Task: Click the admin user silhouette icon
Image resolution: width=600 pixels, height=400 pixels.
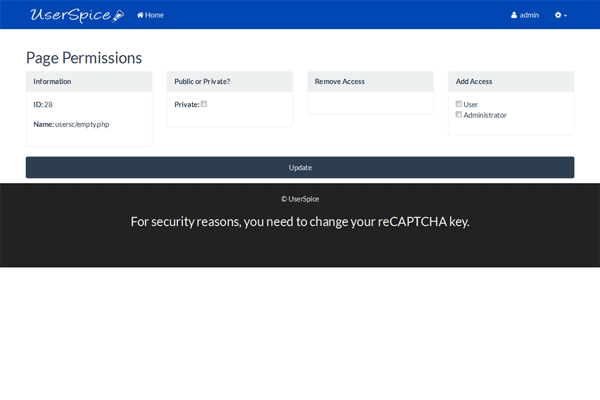Action: (514, 15)
